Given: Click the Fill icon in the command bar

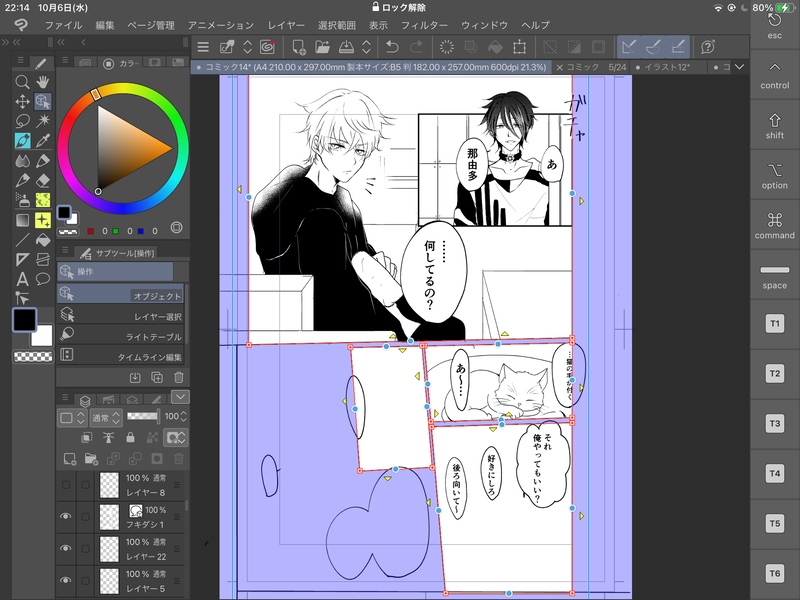Looking at the screenshot, I should pyautogui.click(x=495, y=47).
